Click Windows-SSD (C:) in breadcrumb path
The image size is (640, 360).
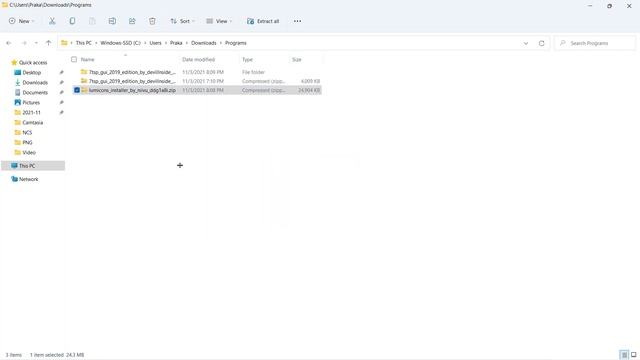[x=120, y=43]
